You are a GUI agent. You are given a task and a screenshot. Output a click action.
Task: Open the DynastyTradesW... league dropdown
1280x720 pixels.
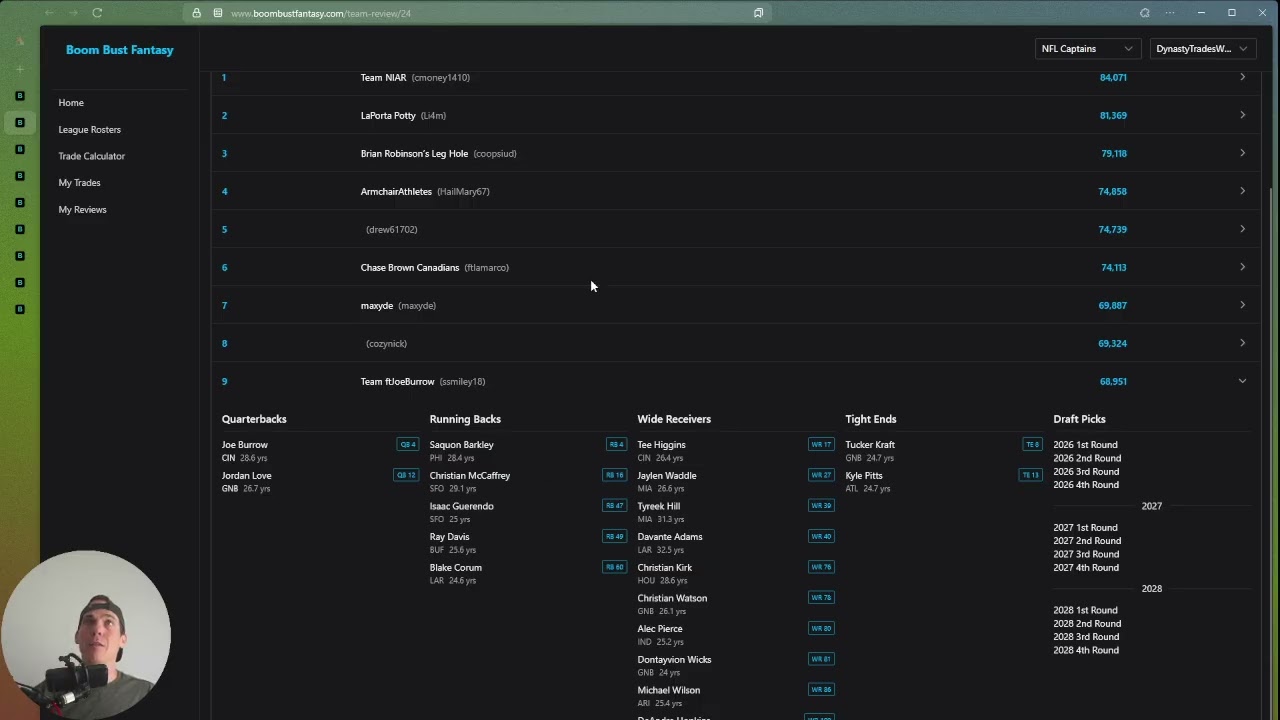[x=1202, y=49]
